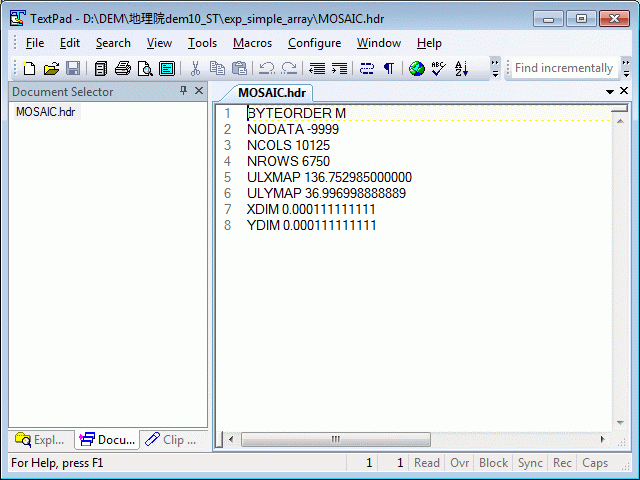Undo the last action via toolbar arrow
The width and height of the screenshot is (640, 480).
pyautogui.click(x=267, y=68)
